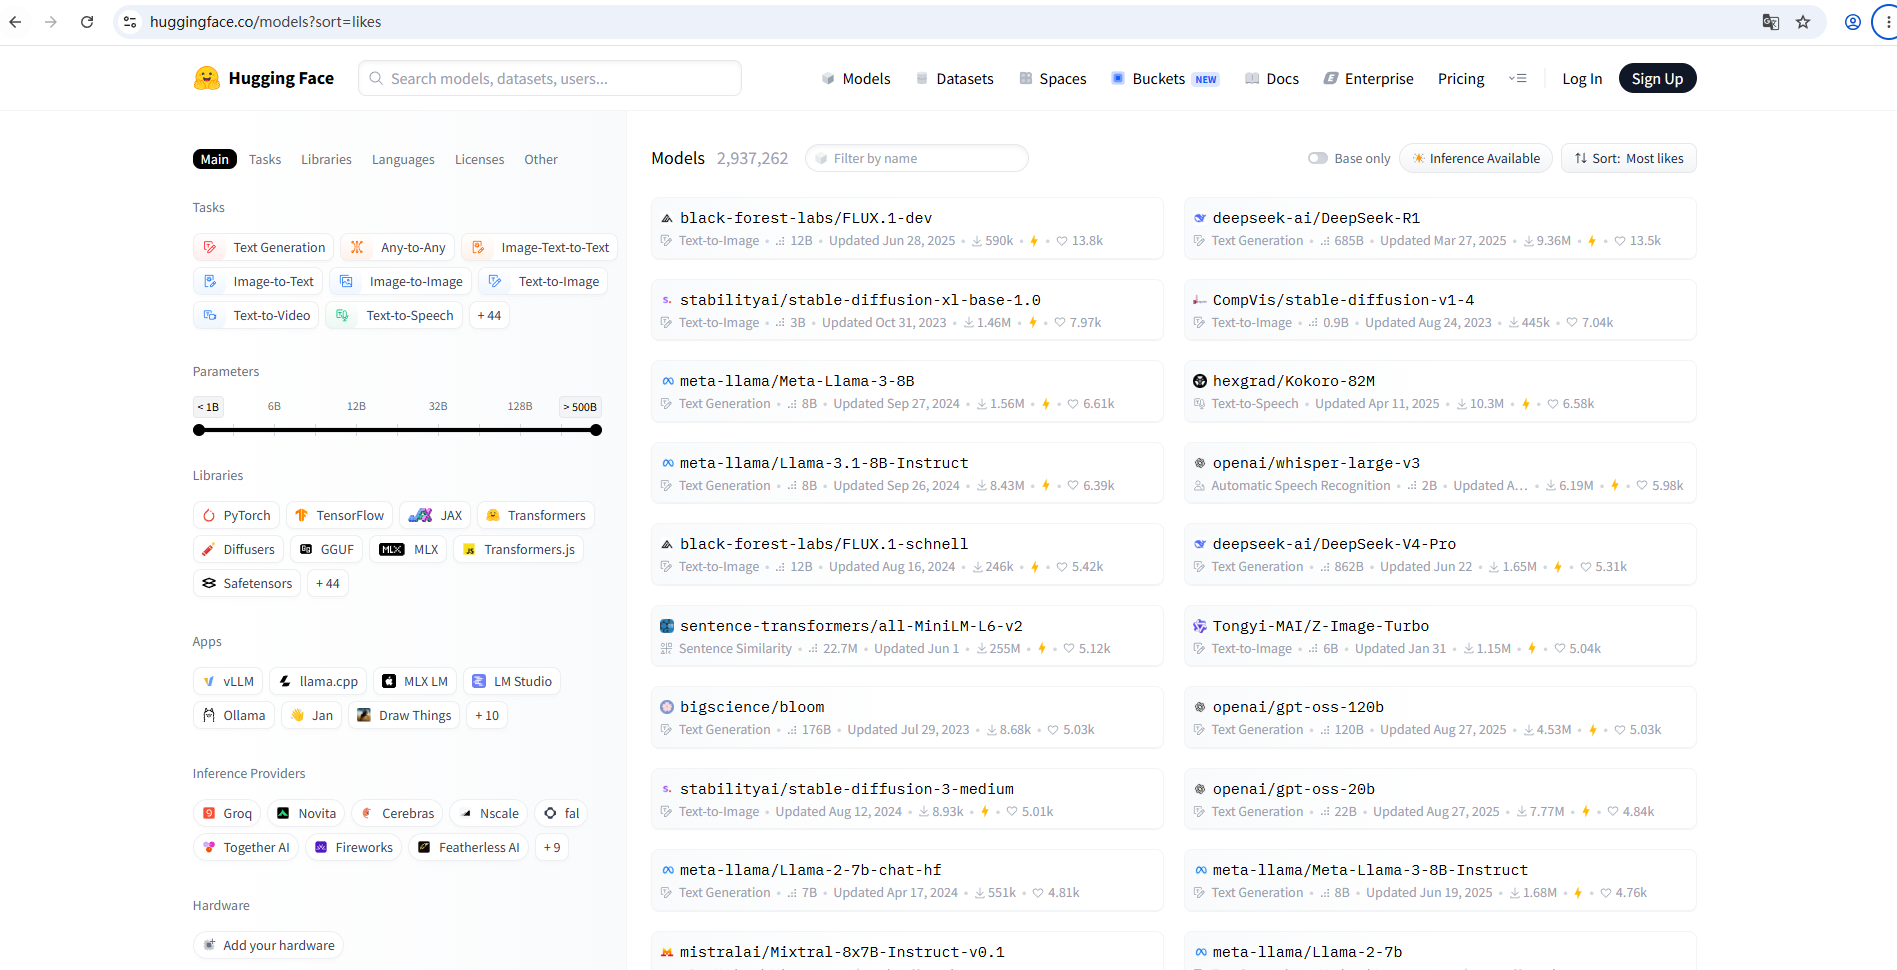The image size is (1897, 970).
Task: Filter by Text-to-Speech task
Action: point(394,315)
